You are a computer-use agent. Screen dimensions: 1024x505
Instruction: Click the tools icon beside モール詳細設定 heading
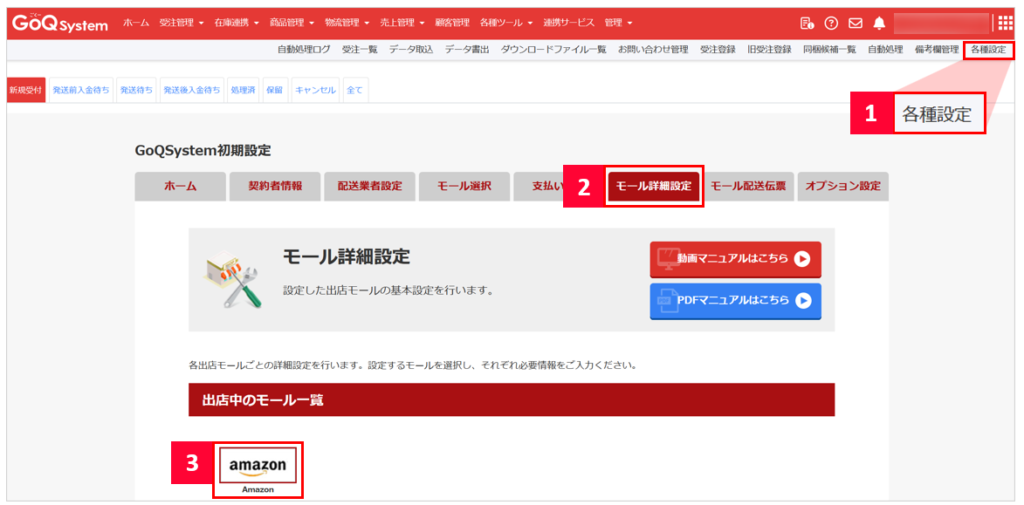click(x=233, y=277)
